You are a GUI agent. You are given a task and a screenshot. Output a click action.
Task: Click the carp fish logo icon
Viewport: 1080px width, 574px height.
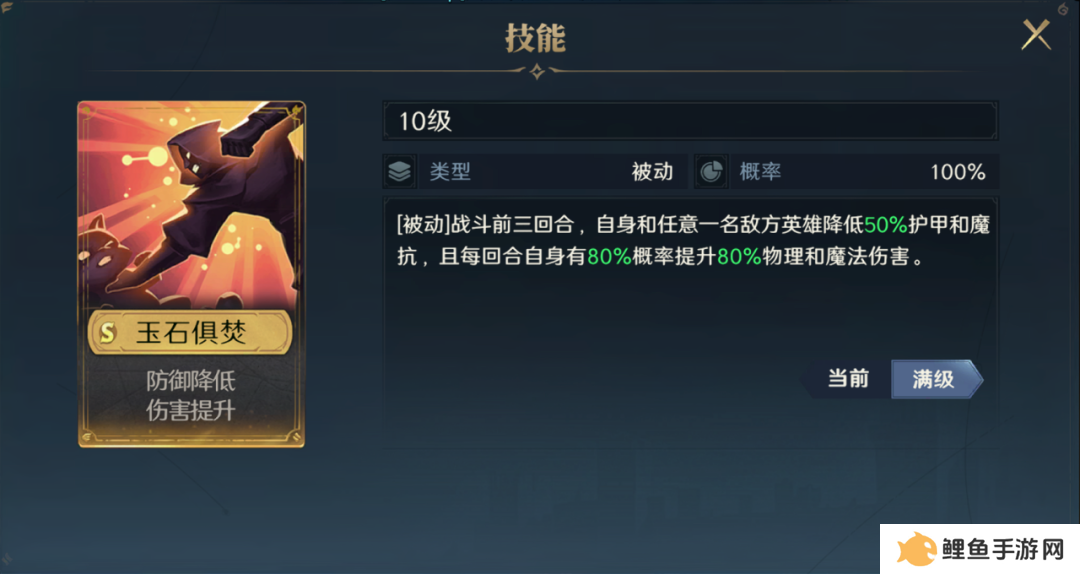(x=915, y=549)
